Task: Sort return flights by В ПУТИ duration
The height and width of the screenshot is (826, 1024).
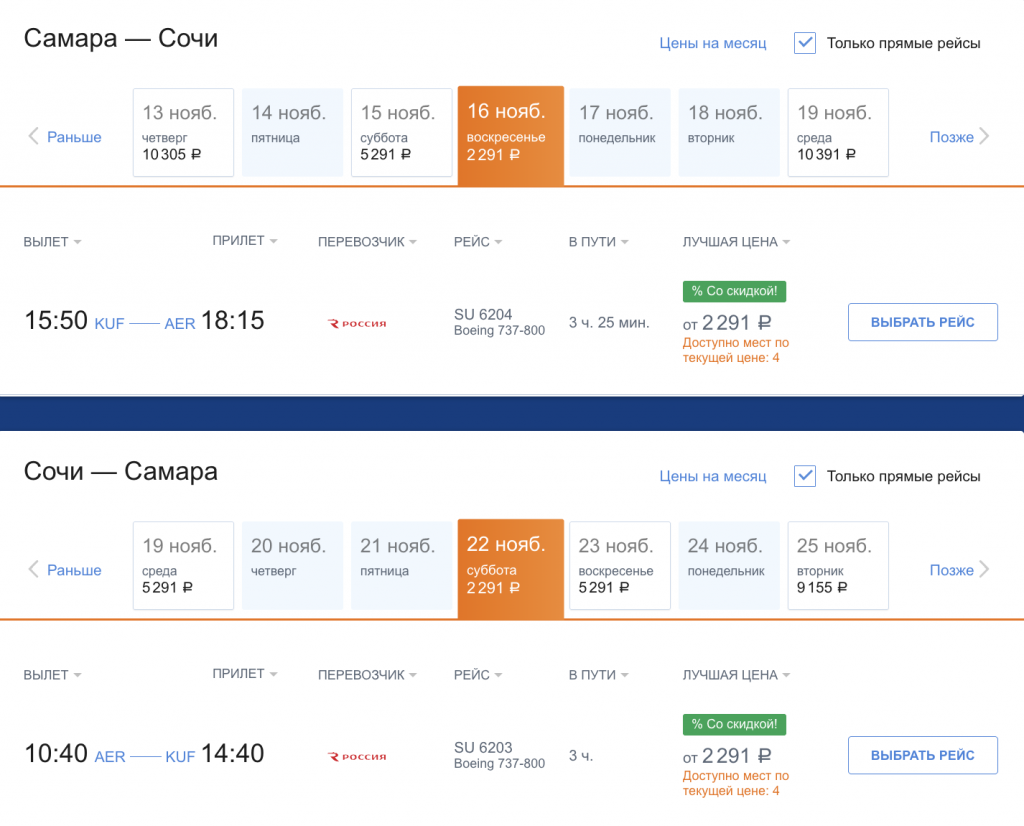Action: (x=598, y=675)
